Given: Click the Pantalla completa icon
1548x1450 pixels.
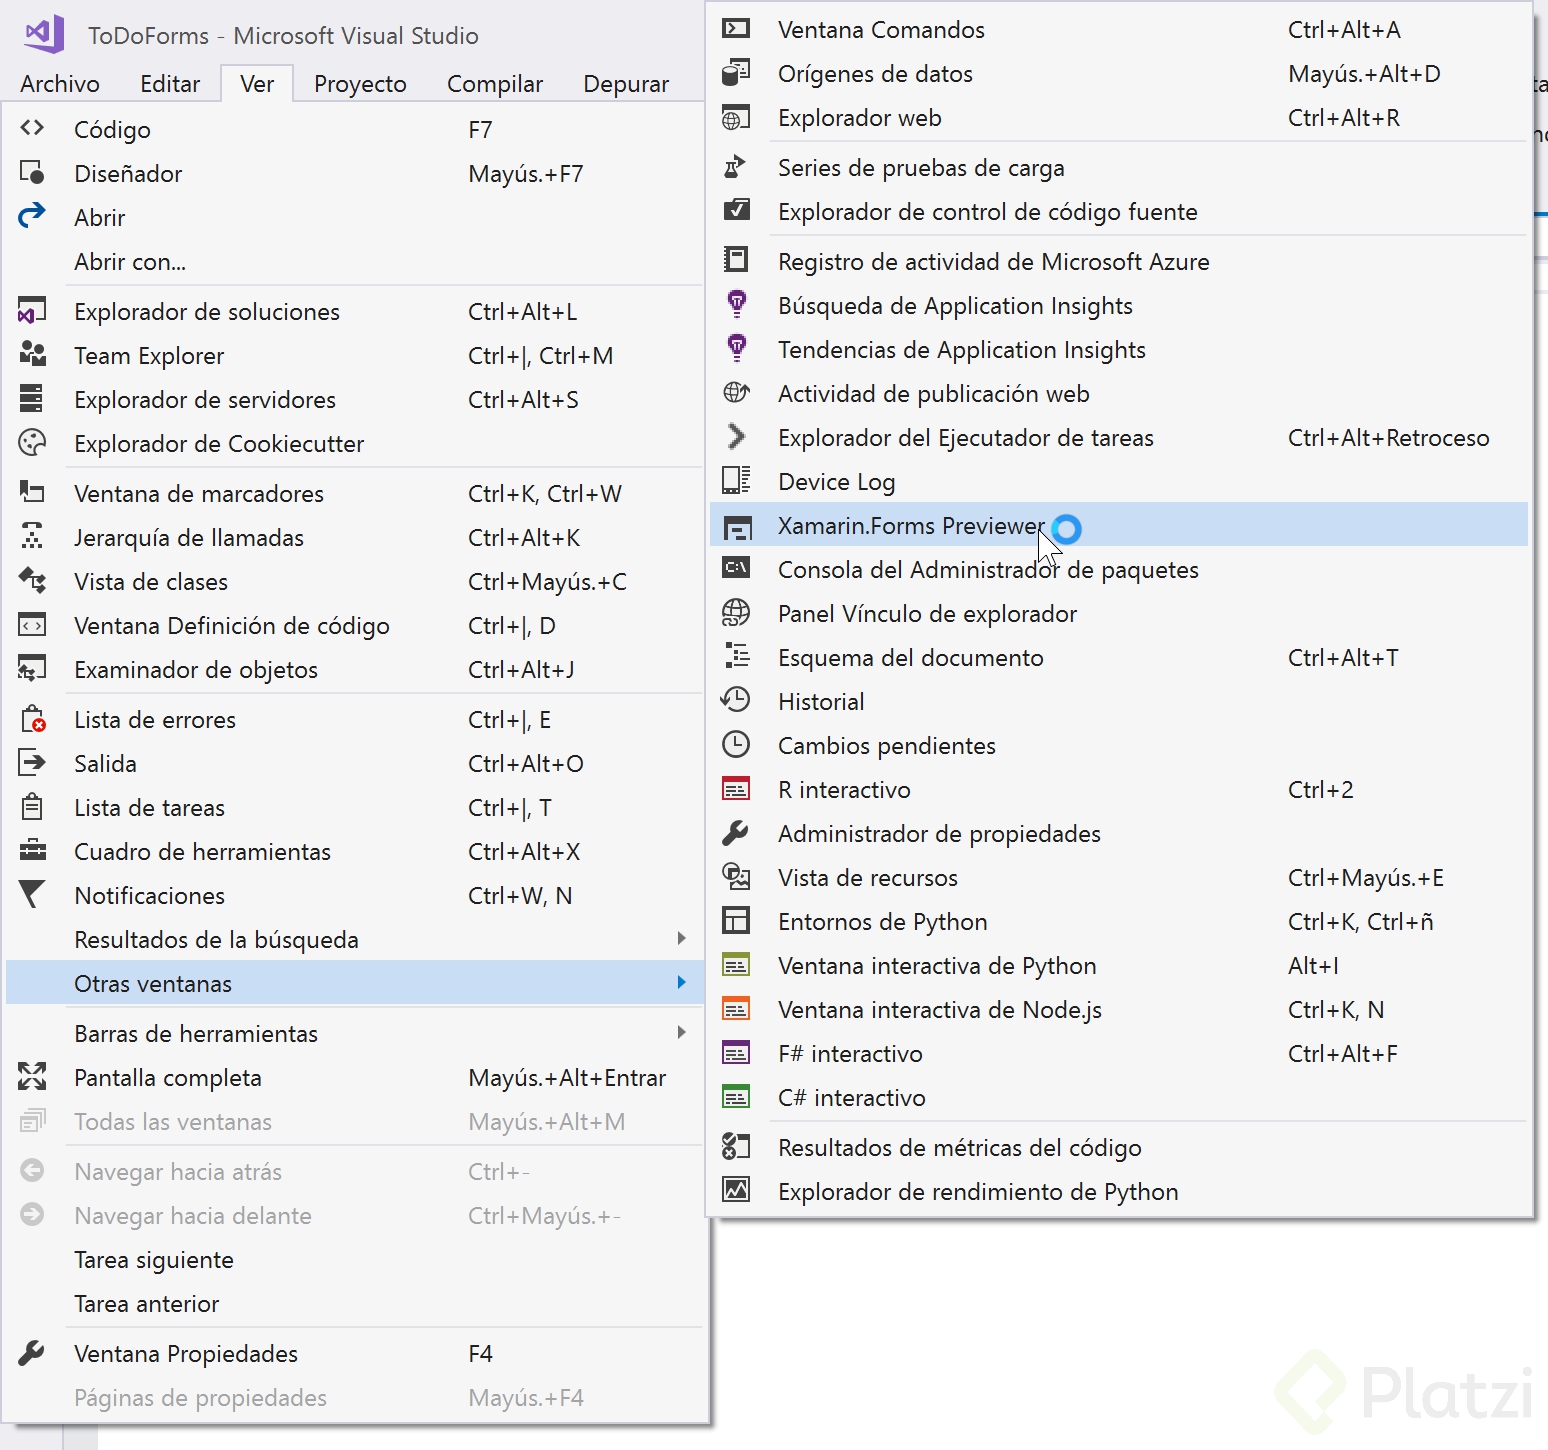Looking at the screenshot, I should pos(32,1076).
